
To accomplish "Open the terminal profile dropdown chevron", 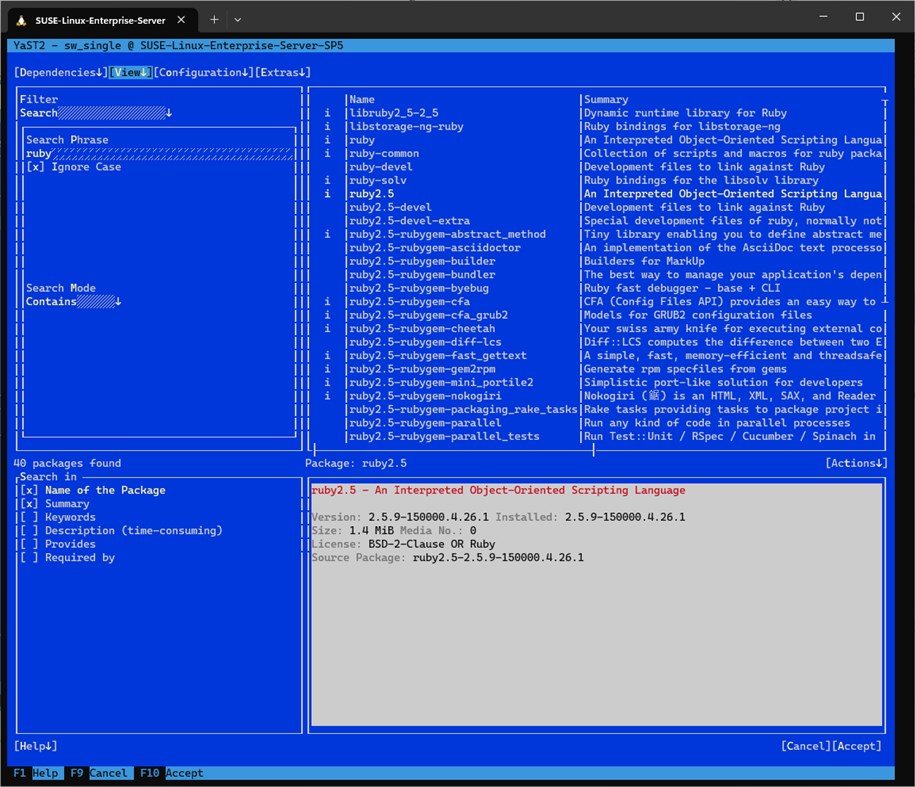I will tap(238, 20).
